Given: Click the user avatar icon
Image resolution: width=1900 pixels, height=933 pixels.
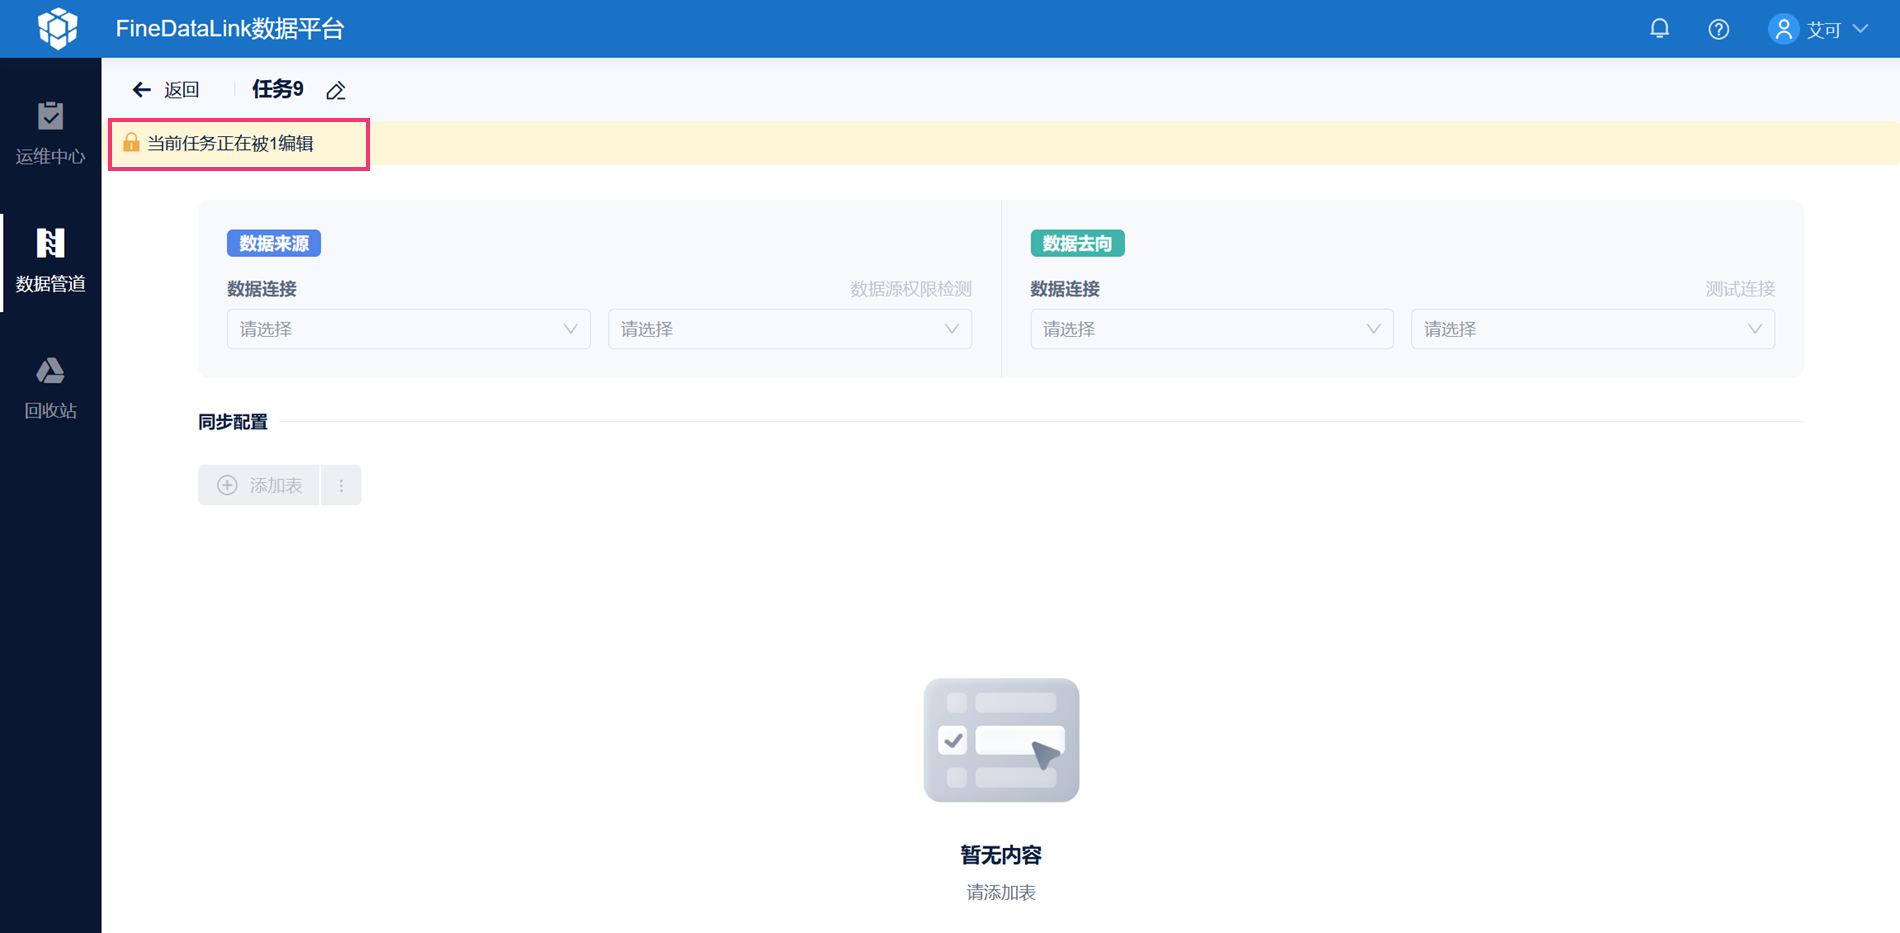Looking at the screenshot, I should click(1783, 29).
